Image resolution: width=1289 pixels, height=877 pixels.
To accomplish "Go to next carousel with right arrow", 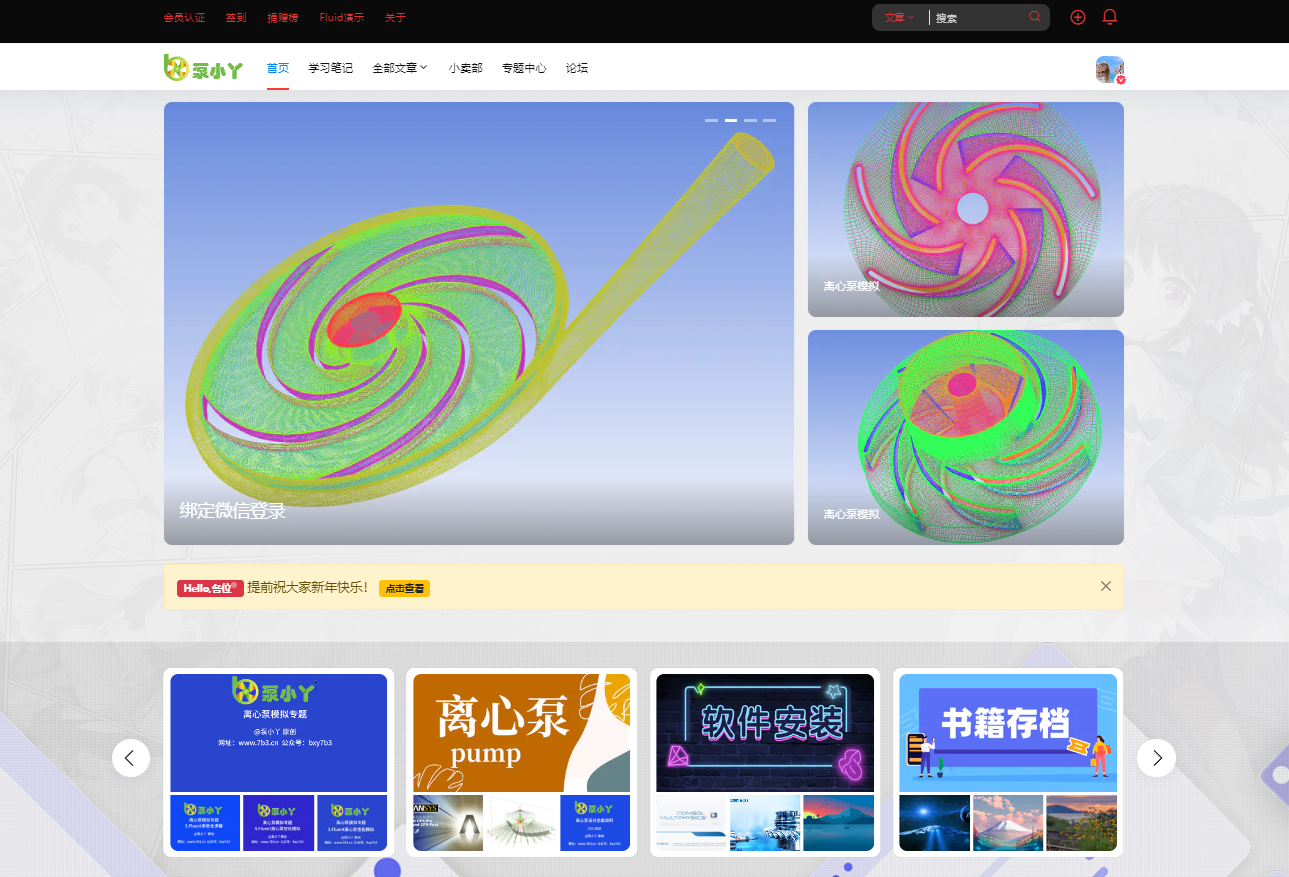I will (x=1156, y=758).
